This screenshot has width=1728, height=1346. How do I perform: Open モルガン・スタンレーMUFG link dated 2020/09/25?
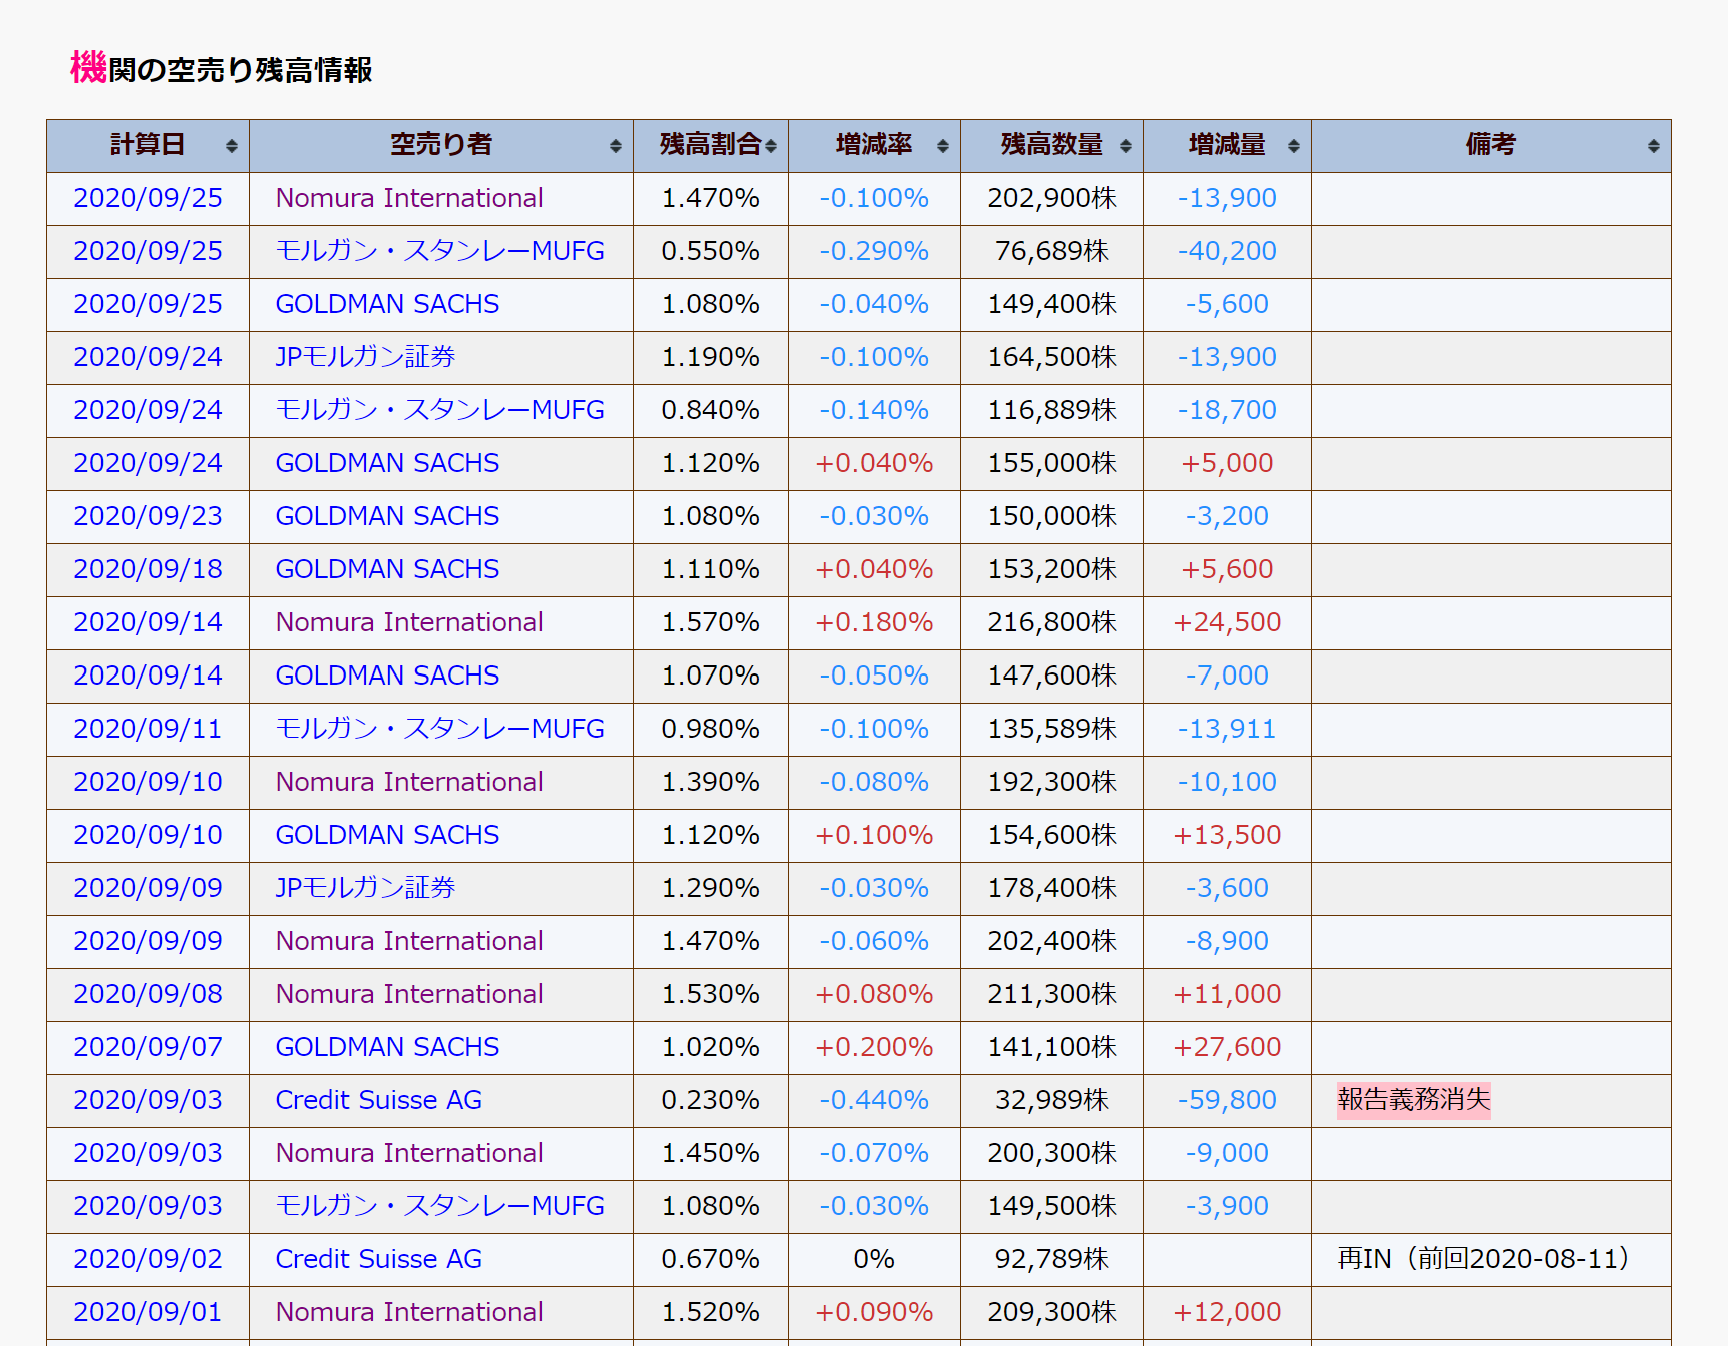(x=440, y=251)
